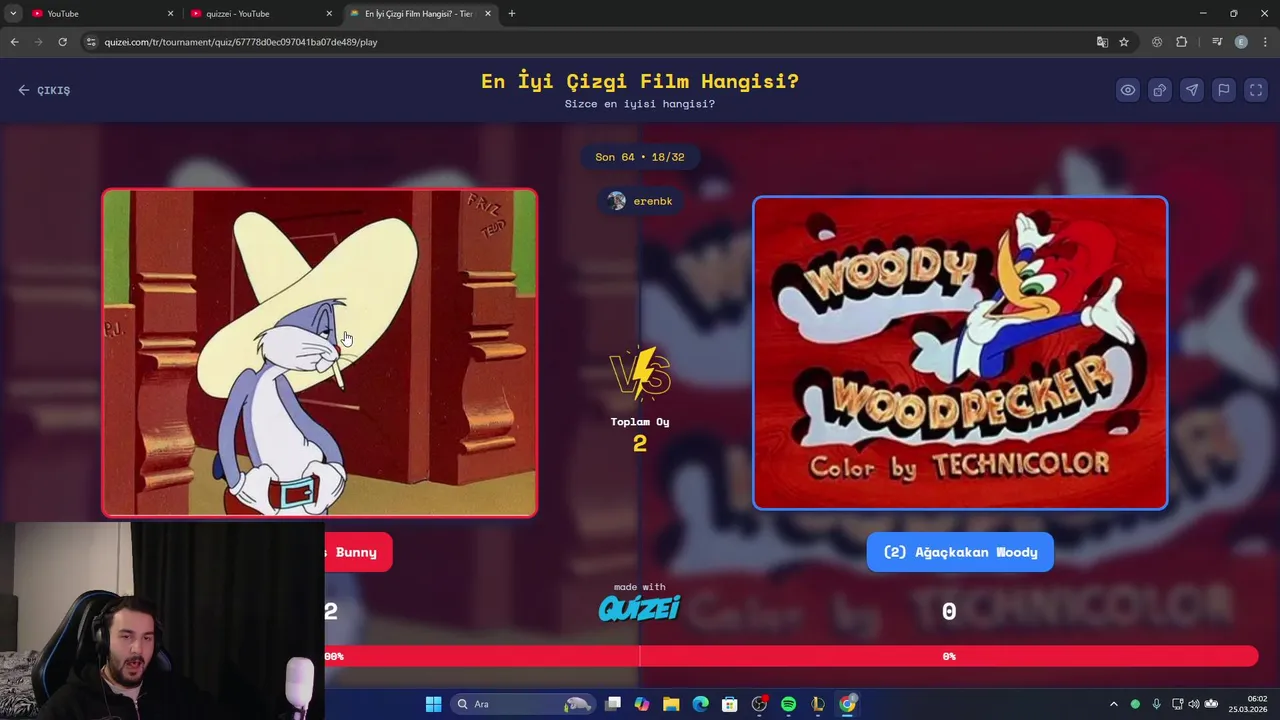Click the Son 64 • 18/32 round badge
This screenshot has width=1280, height=720.
pyautogui.click(x=640, y=157)
